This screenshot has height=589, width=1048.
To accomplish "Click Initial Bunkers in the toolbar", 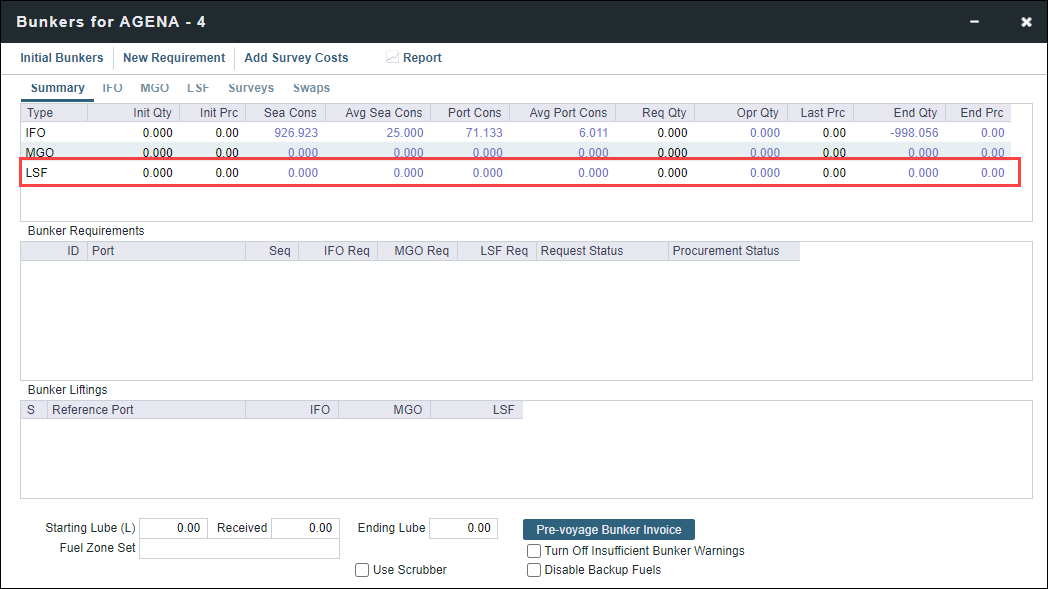I will point(62,58).
